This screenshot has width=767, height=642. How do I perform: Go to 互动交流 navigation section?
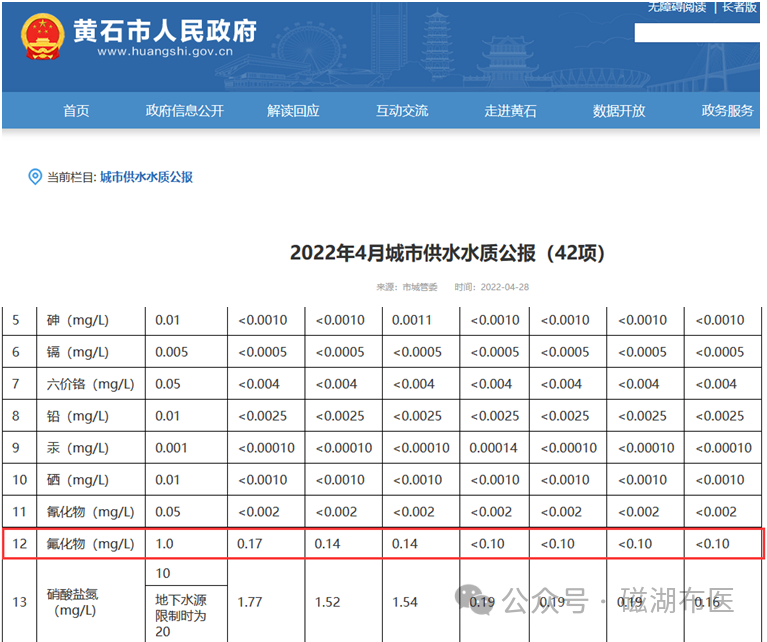click(402, 111)
